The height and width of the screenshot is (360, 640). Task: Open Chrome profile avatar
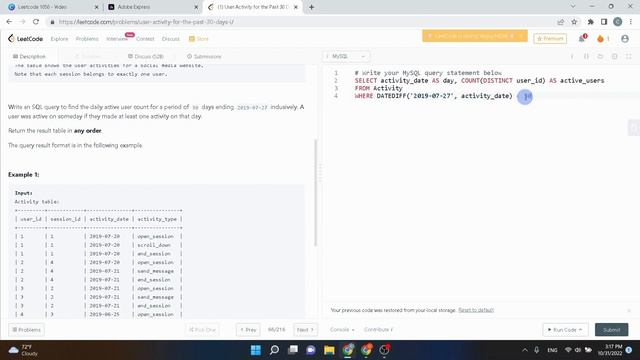(x=618, y=22)
